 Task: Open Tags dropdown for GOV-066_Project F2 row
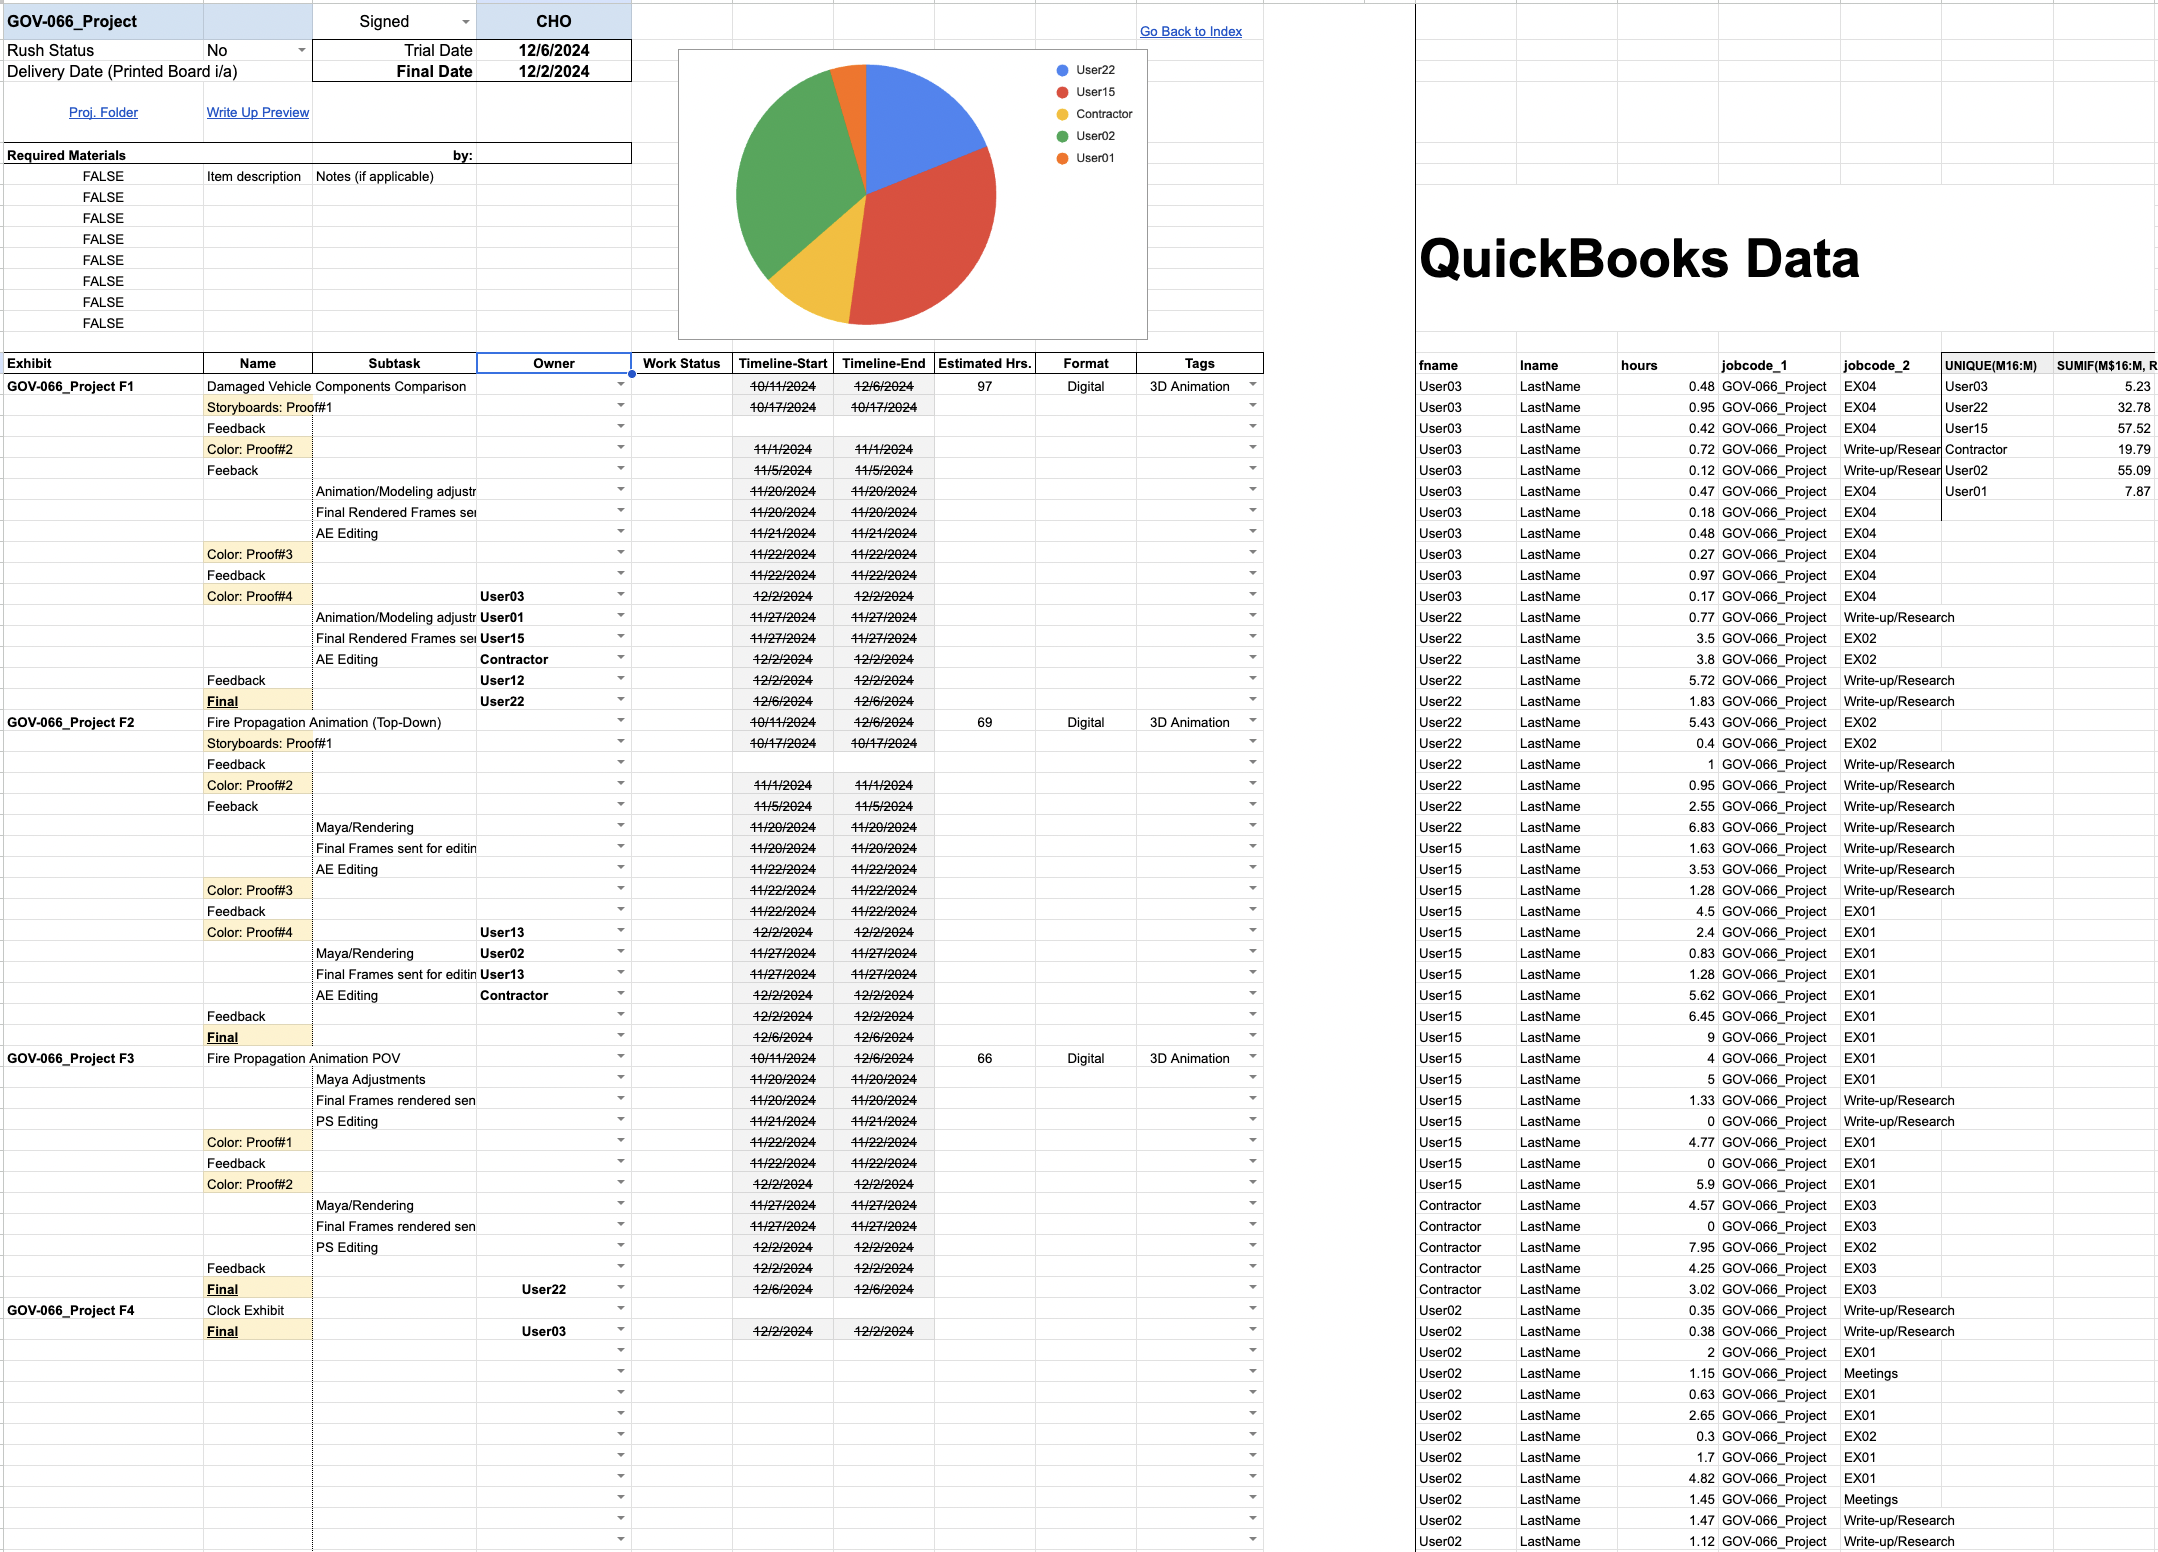pos(1253,721)
